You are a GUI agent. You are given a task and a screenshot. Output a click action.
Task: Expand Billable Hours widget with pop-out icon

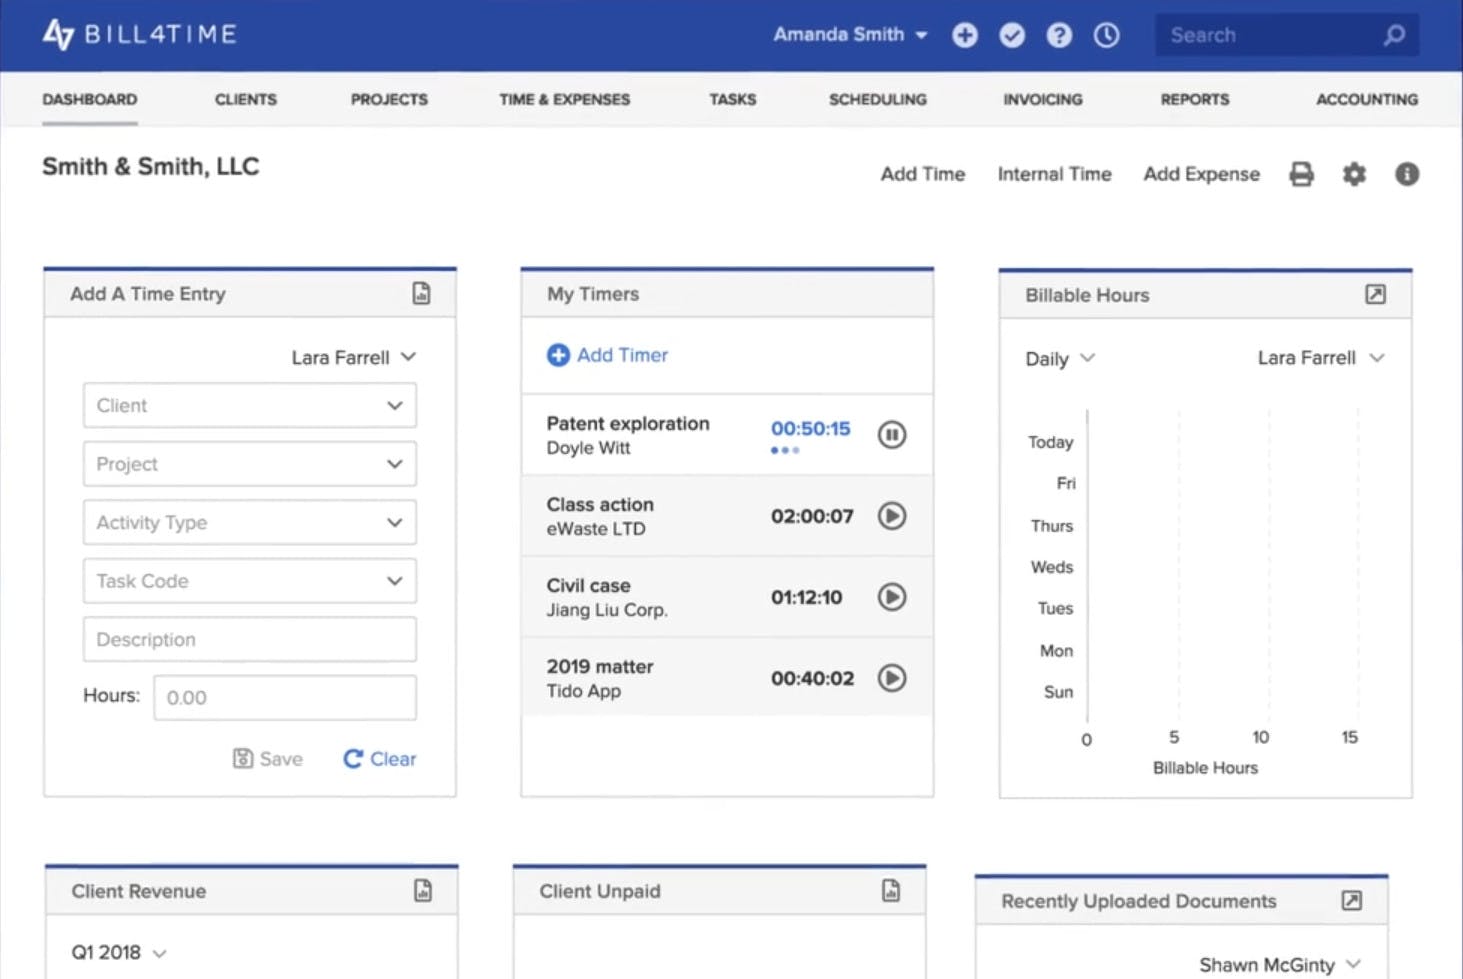[x=1375, y=294]
